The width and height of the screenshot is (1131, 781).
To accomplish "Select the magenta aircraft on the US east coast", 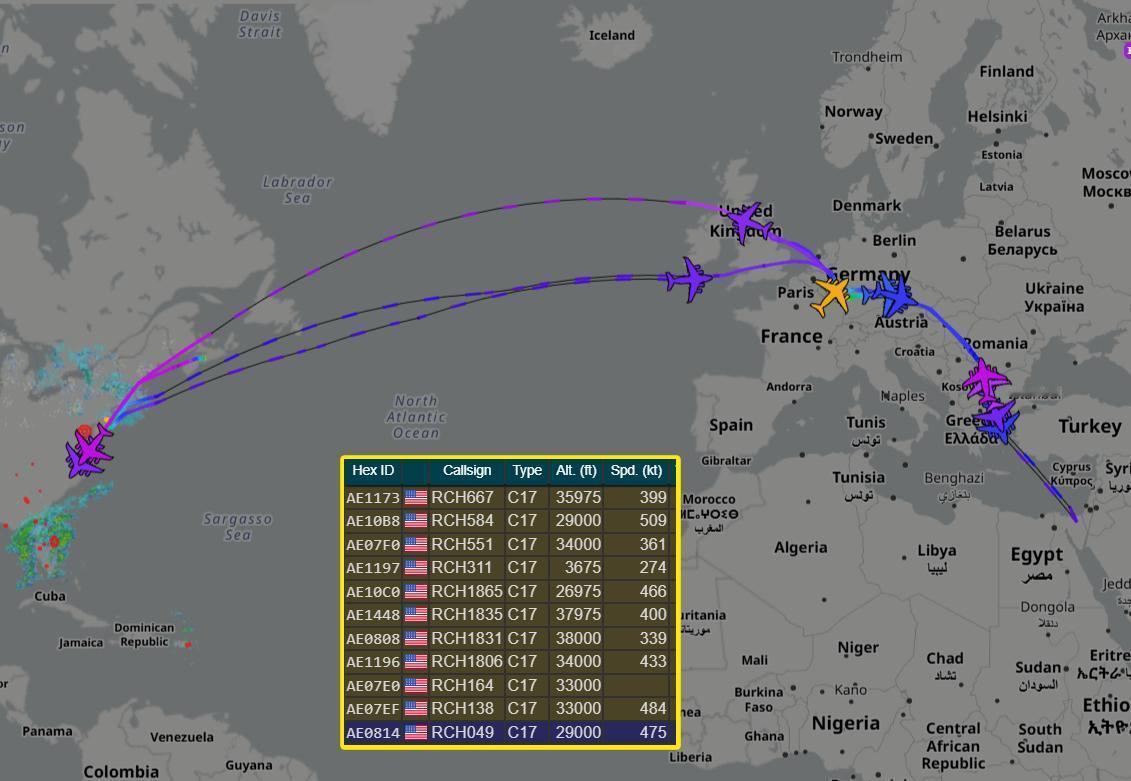I will tap(91, 446).
